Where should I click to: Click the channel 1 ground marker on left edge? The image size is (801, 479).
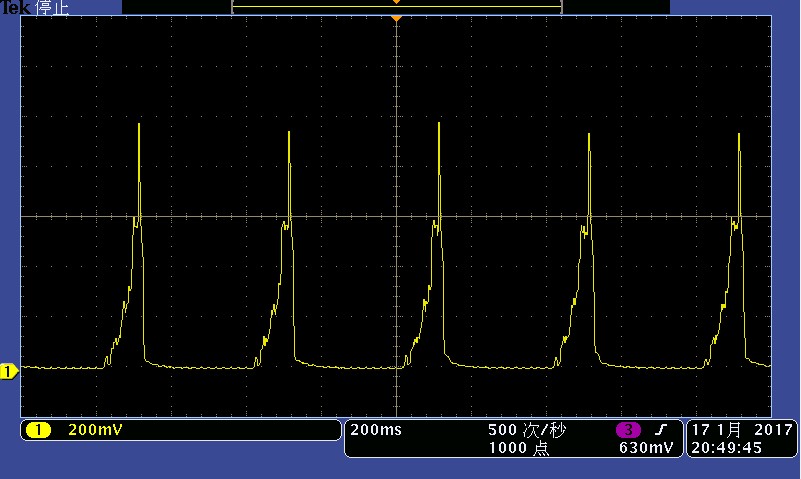click(x=8, y=372)
